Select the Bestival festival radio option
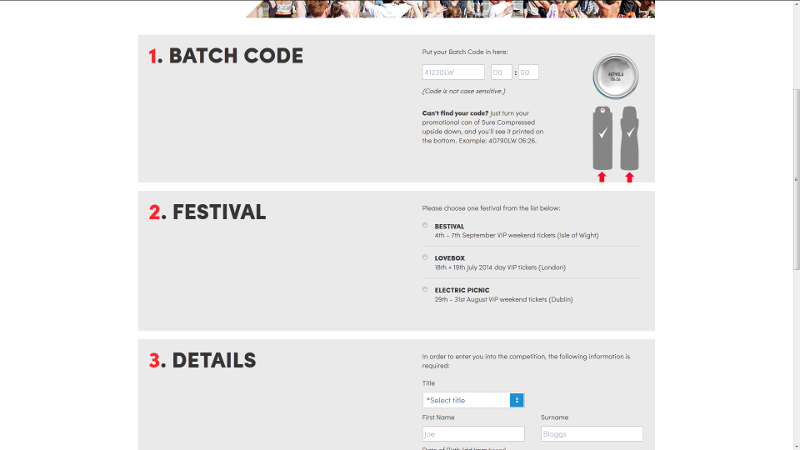Image resolution: width=800 pixels, height=450 pixels. coord(425,226)
